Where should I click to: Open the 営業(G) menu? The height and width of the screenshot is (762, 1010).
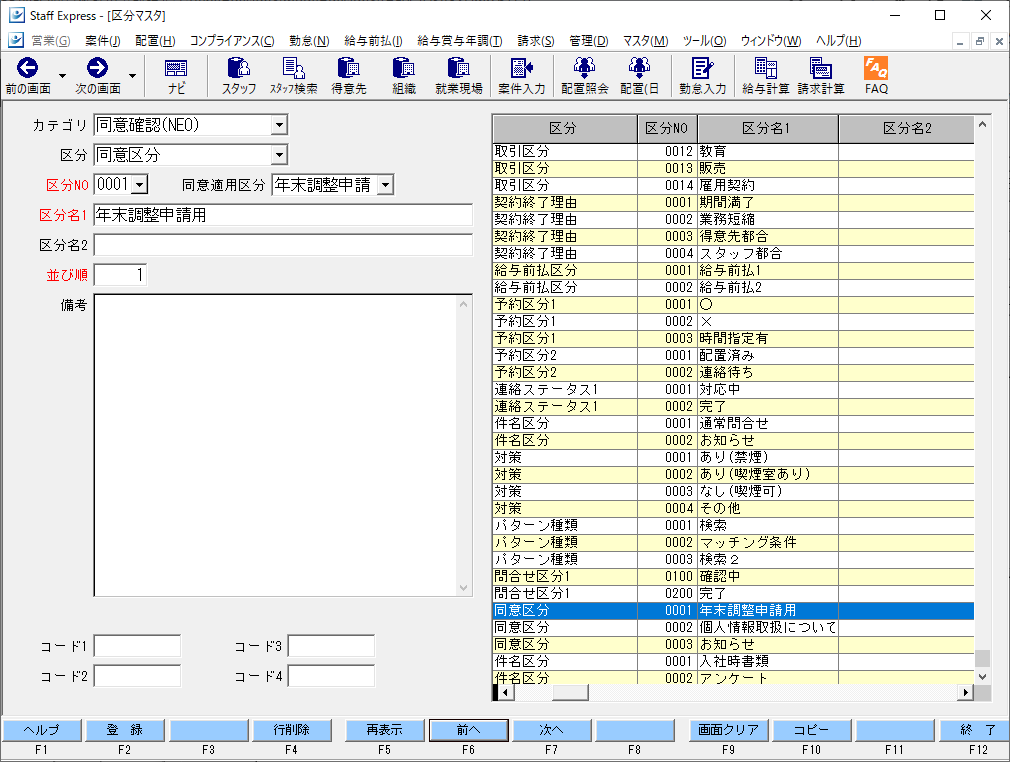tap(50, 41)
